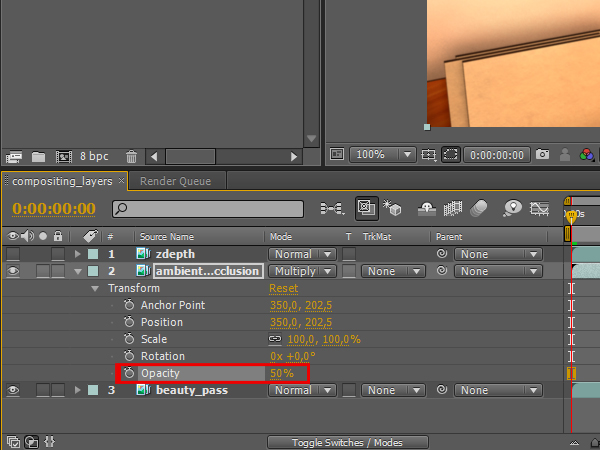Select the compositing_layers tab

coord(62,181)
